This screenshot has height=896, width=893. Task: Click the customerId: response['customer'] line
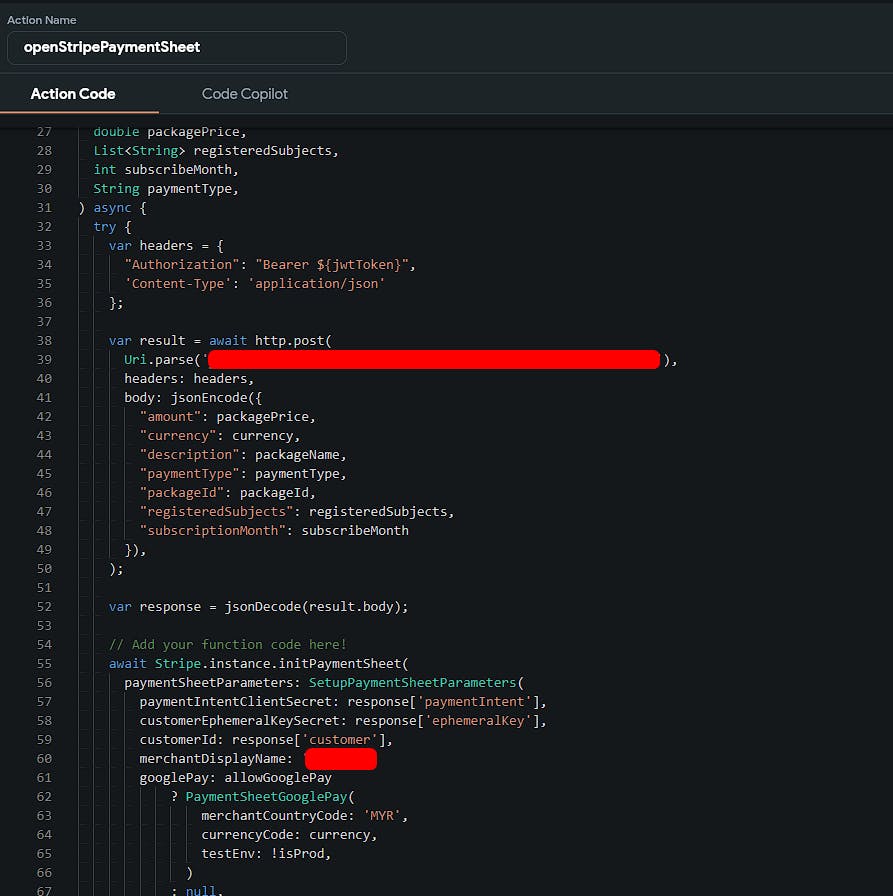pyautogui.click(x=265, y=740)
